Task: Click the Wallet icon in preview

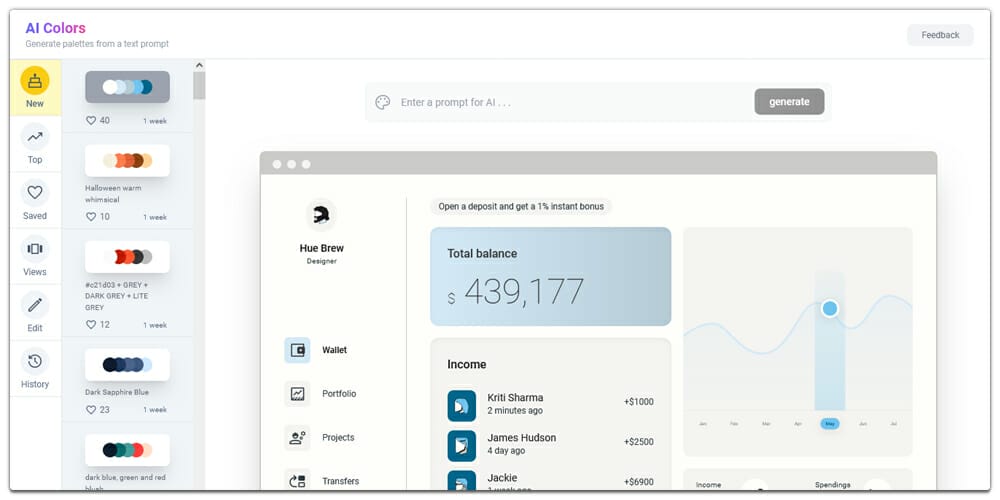Action: pyautogui.click(x=297, y=350)
